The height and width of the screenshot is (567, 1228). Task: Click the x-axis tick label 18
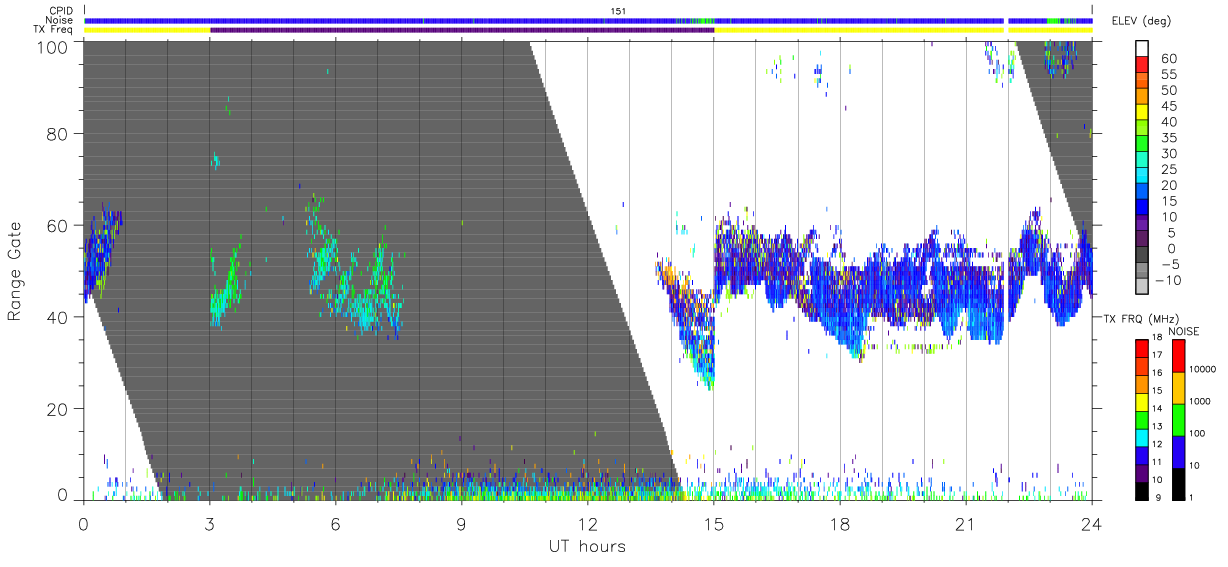tap(840, 523)
